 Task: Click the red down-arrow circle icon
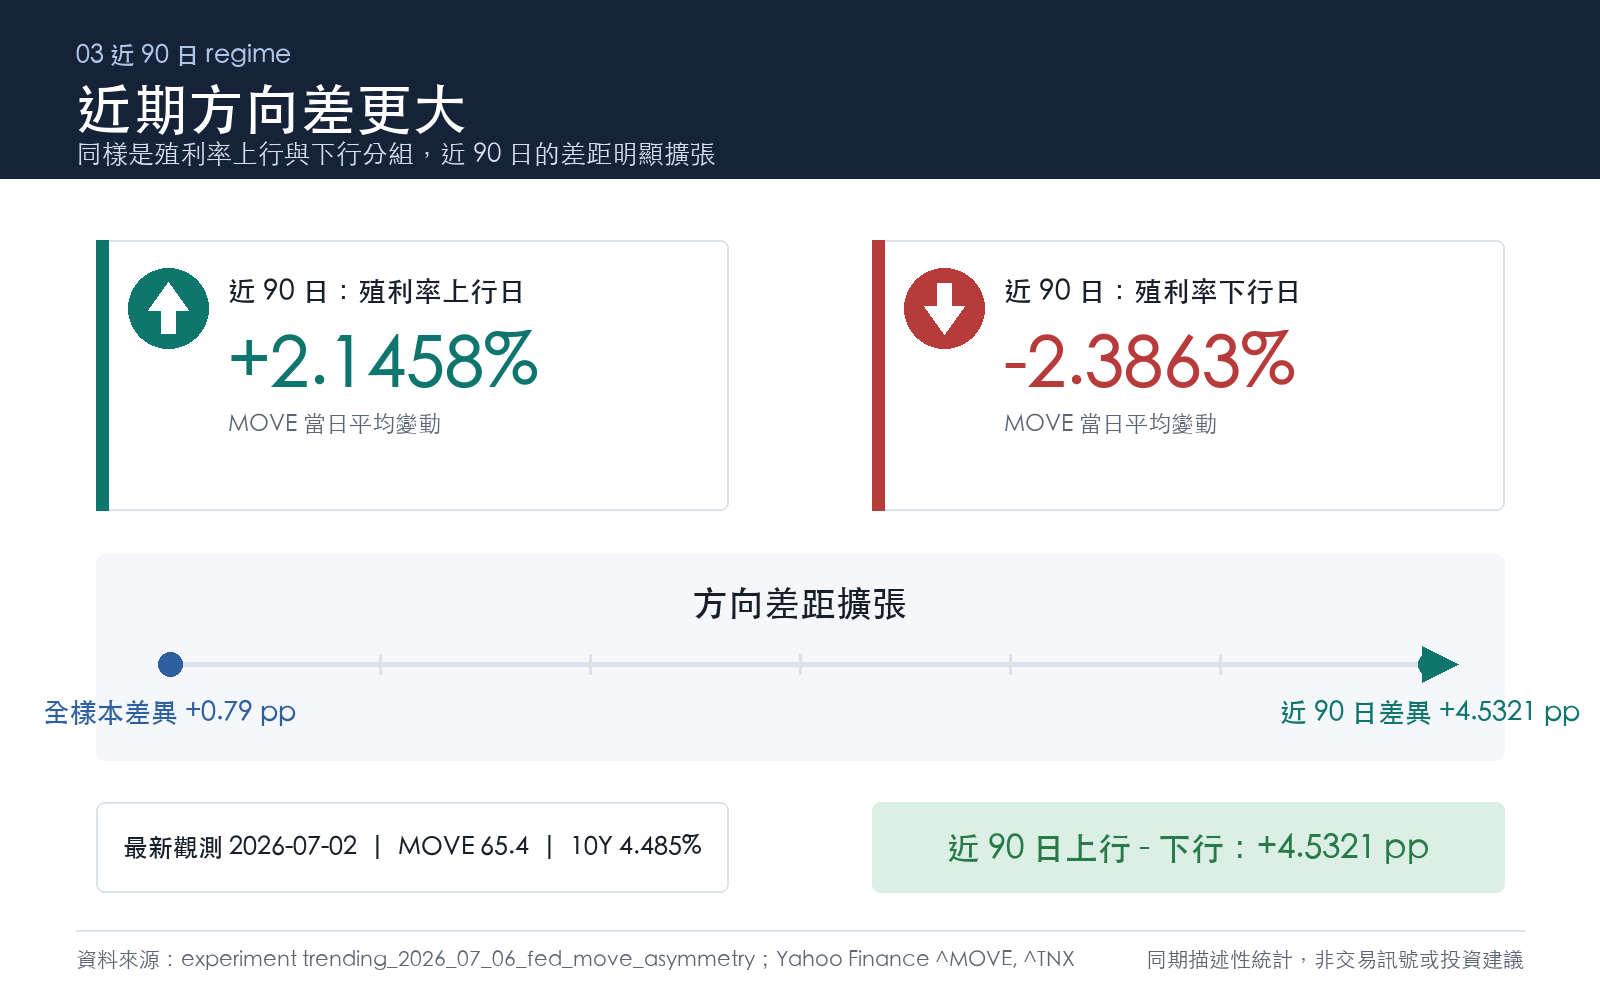pyautogui.click(x=944, y=308)
